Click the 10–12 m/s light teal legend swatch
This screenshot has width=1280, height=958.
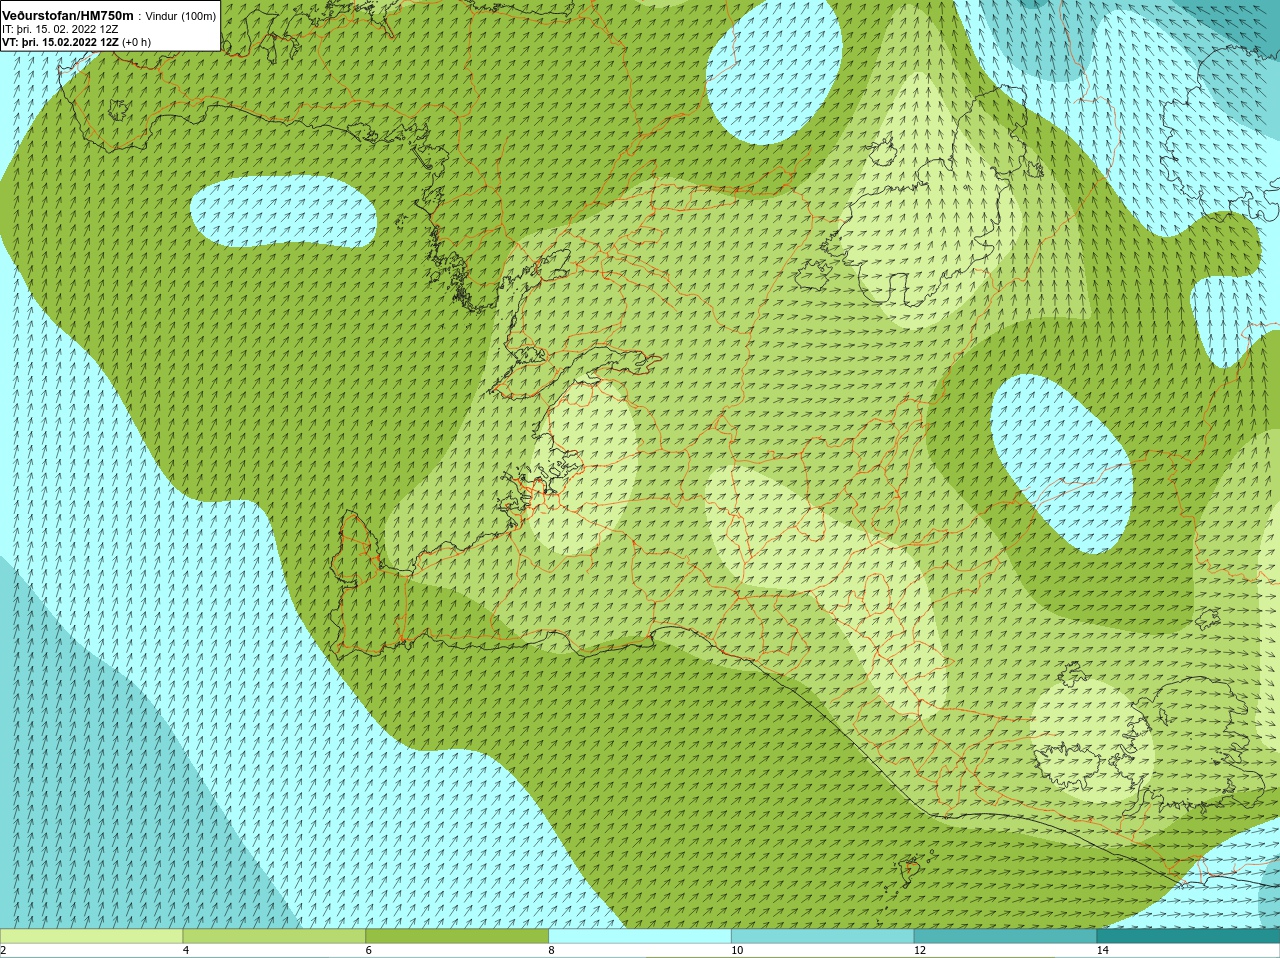pos(822,936)
